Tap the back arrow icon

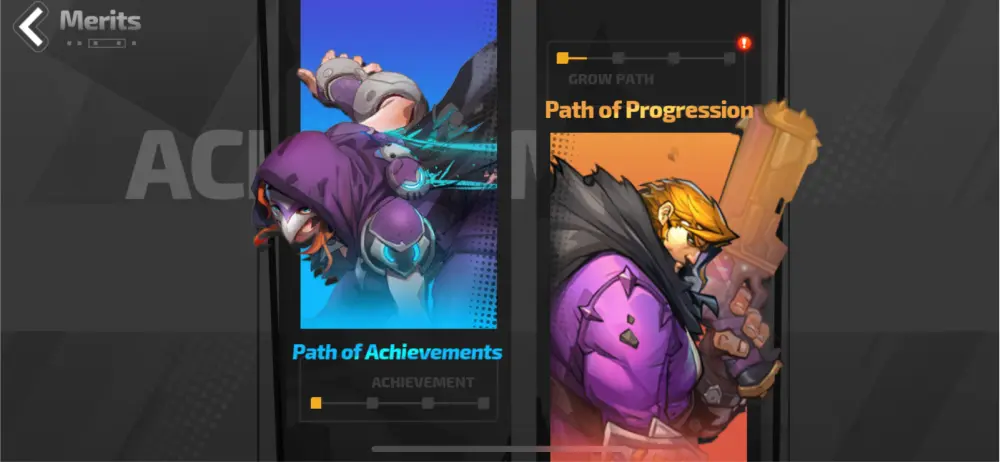click(x=31, y=26)
